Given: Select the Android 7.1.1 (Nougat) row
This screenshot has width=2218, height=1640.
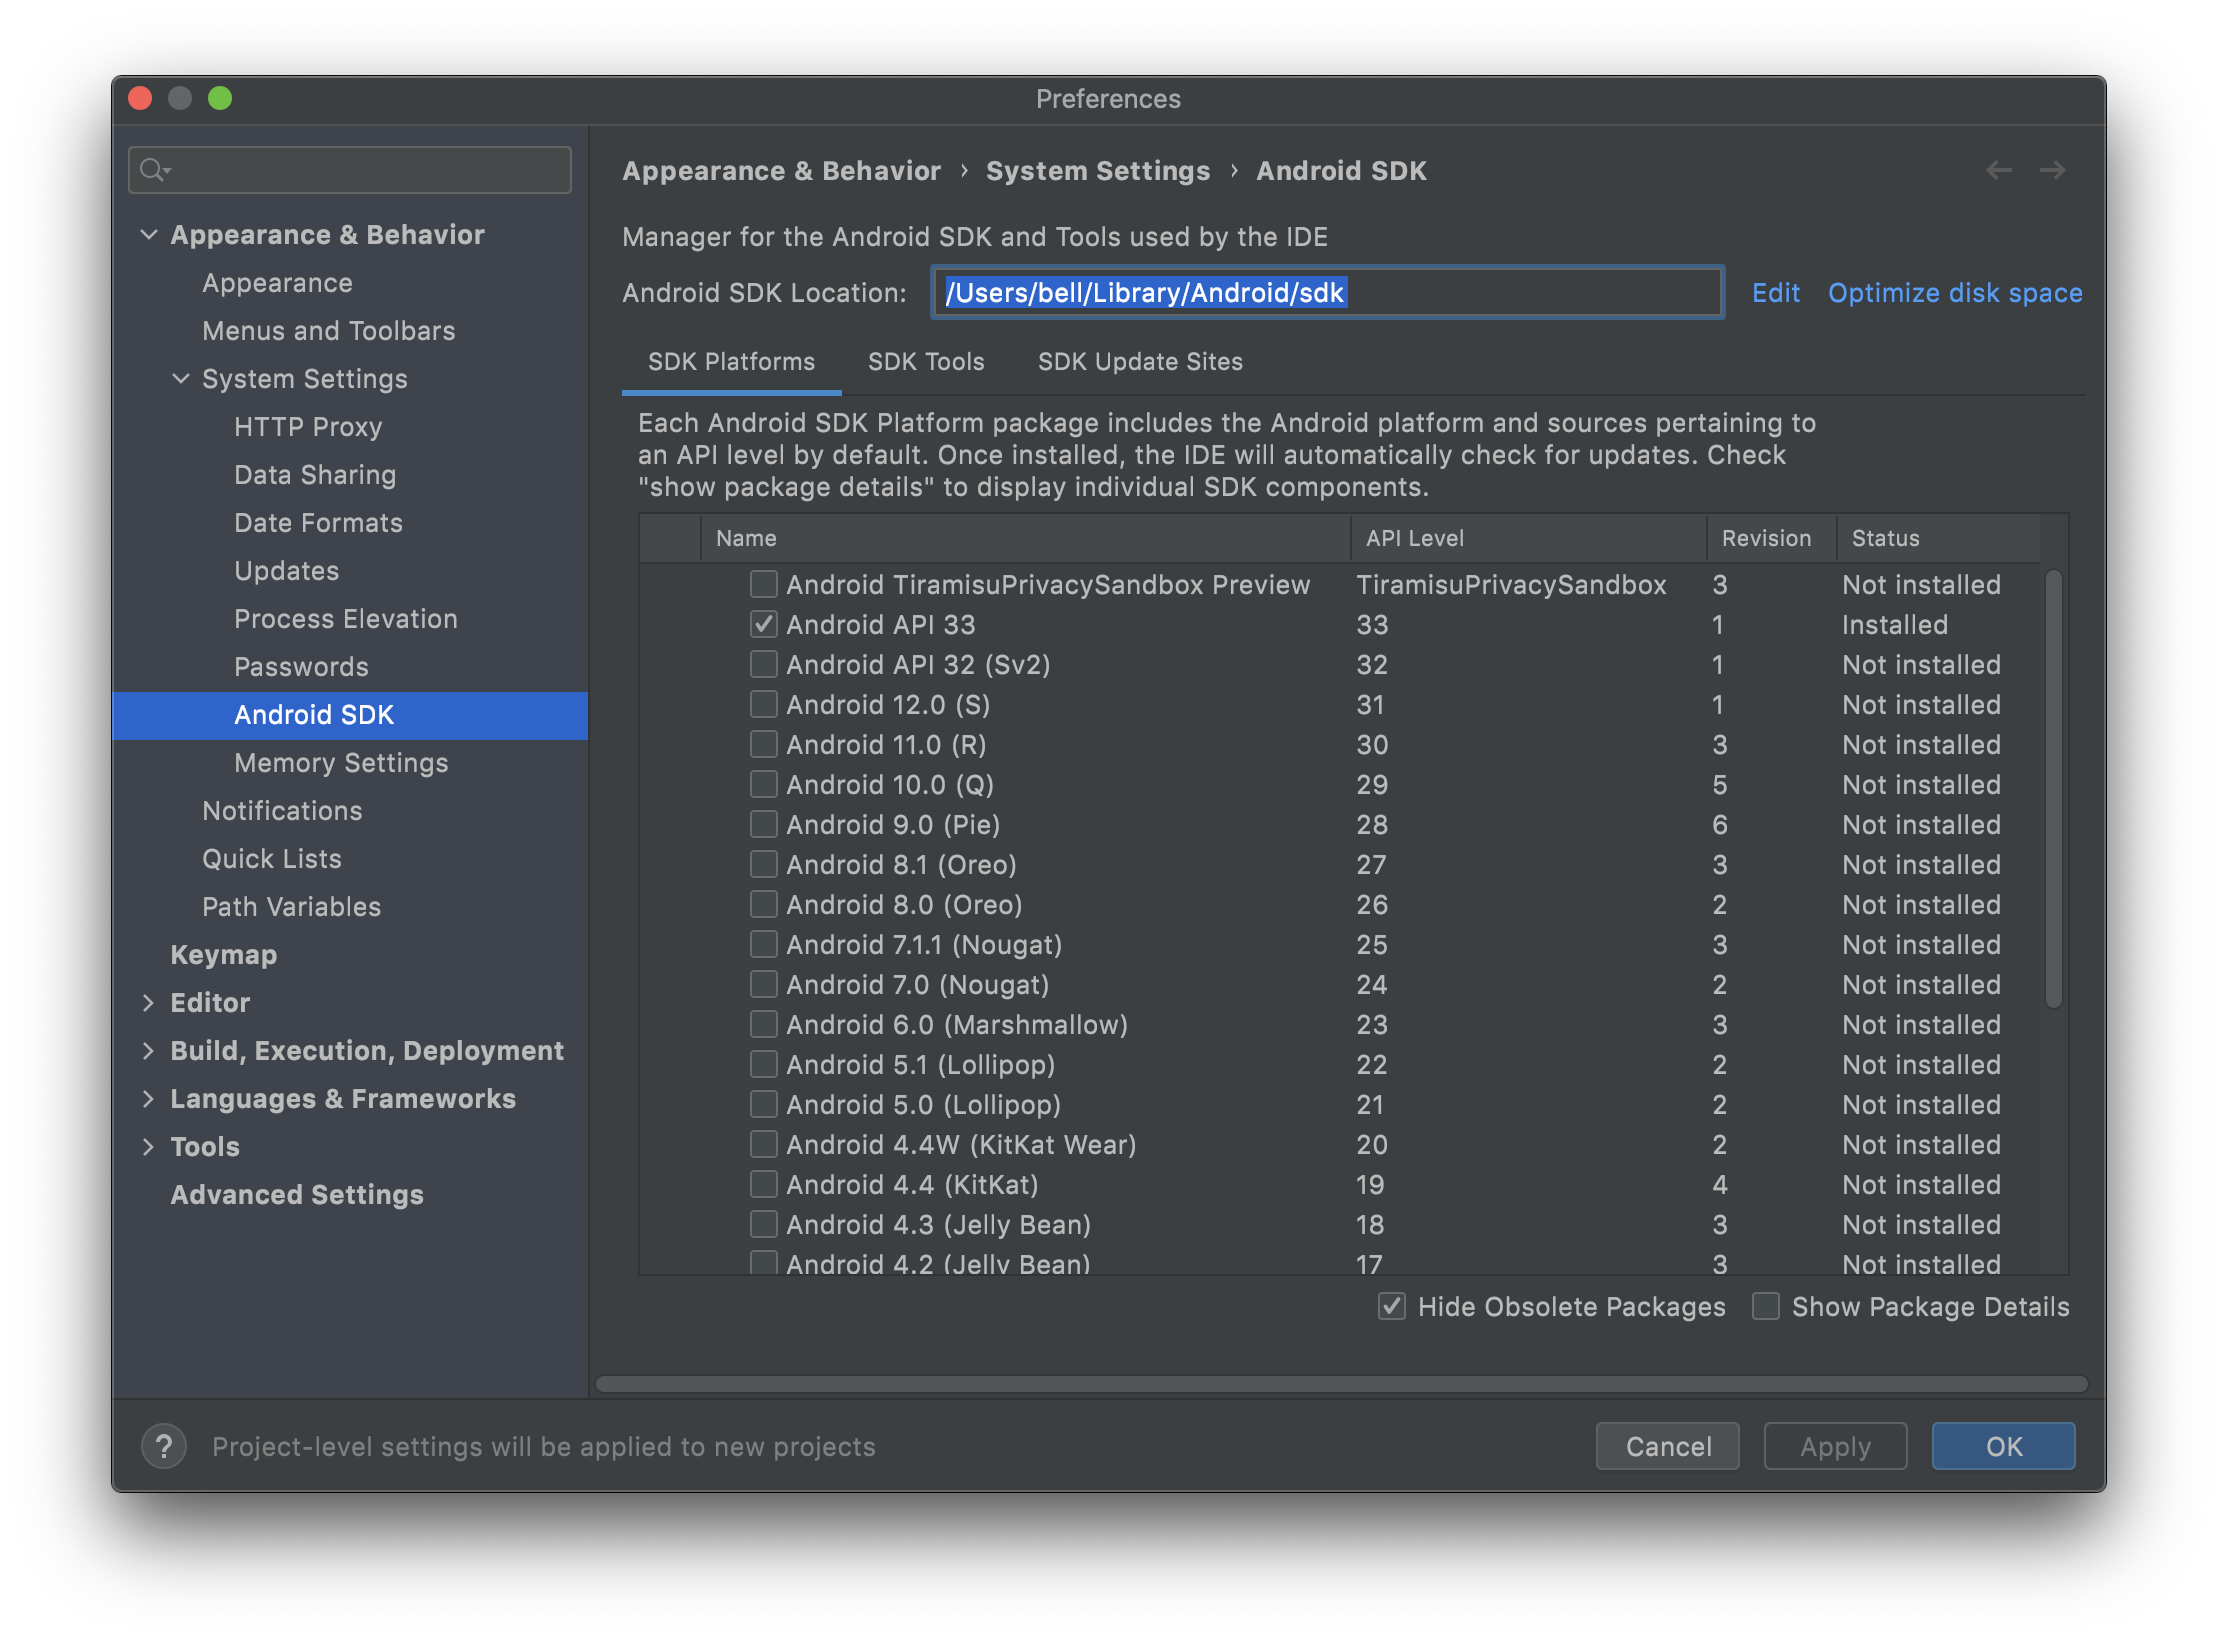Looking at the screenshot, I should pyautogui.click(x=1340, y=944).
